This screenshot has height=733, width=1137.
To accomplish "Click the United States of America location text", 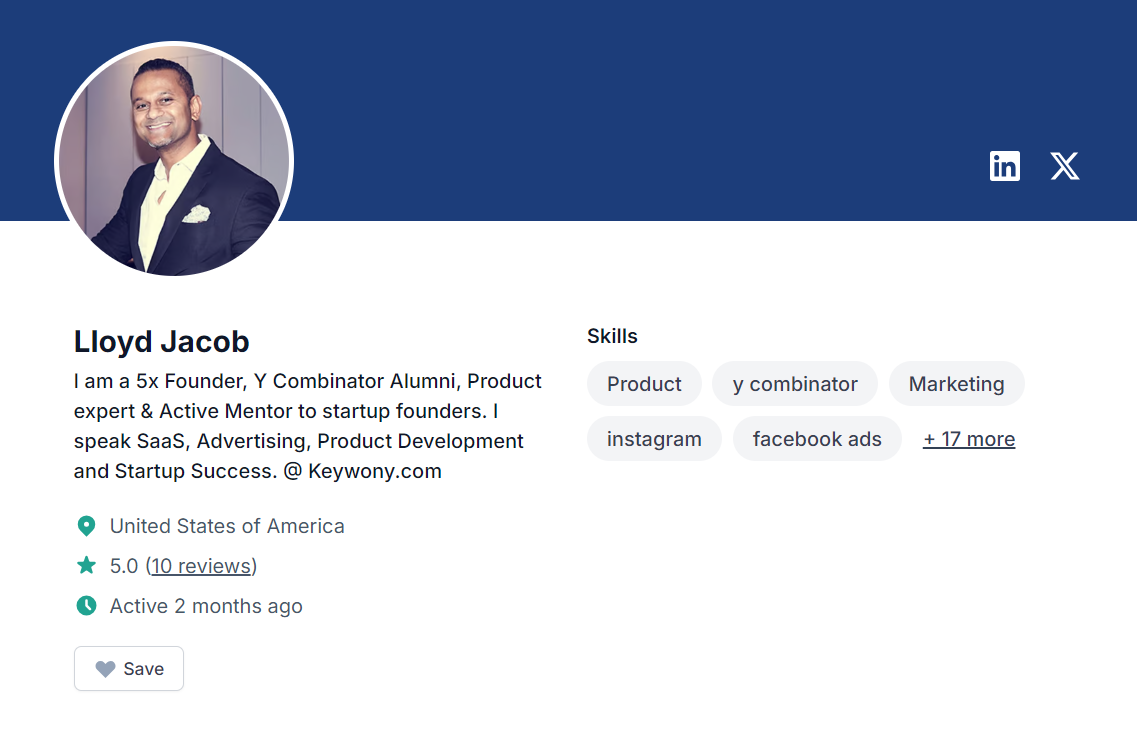I will pyautogui.click(x=227, y=526).
